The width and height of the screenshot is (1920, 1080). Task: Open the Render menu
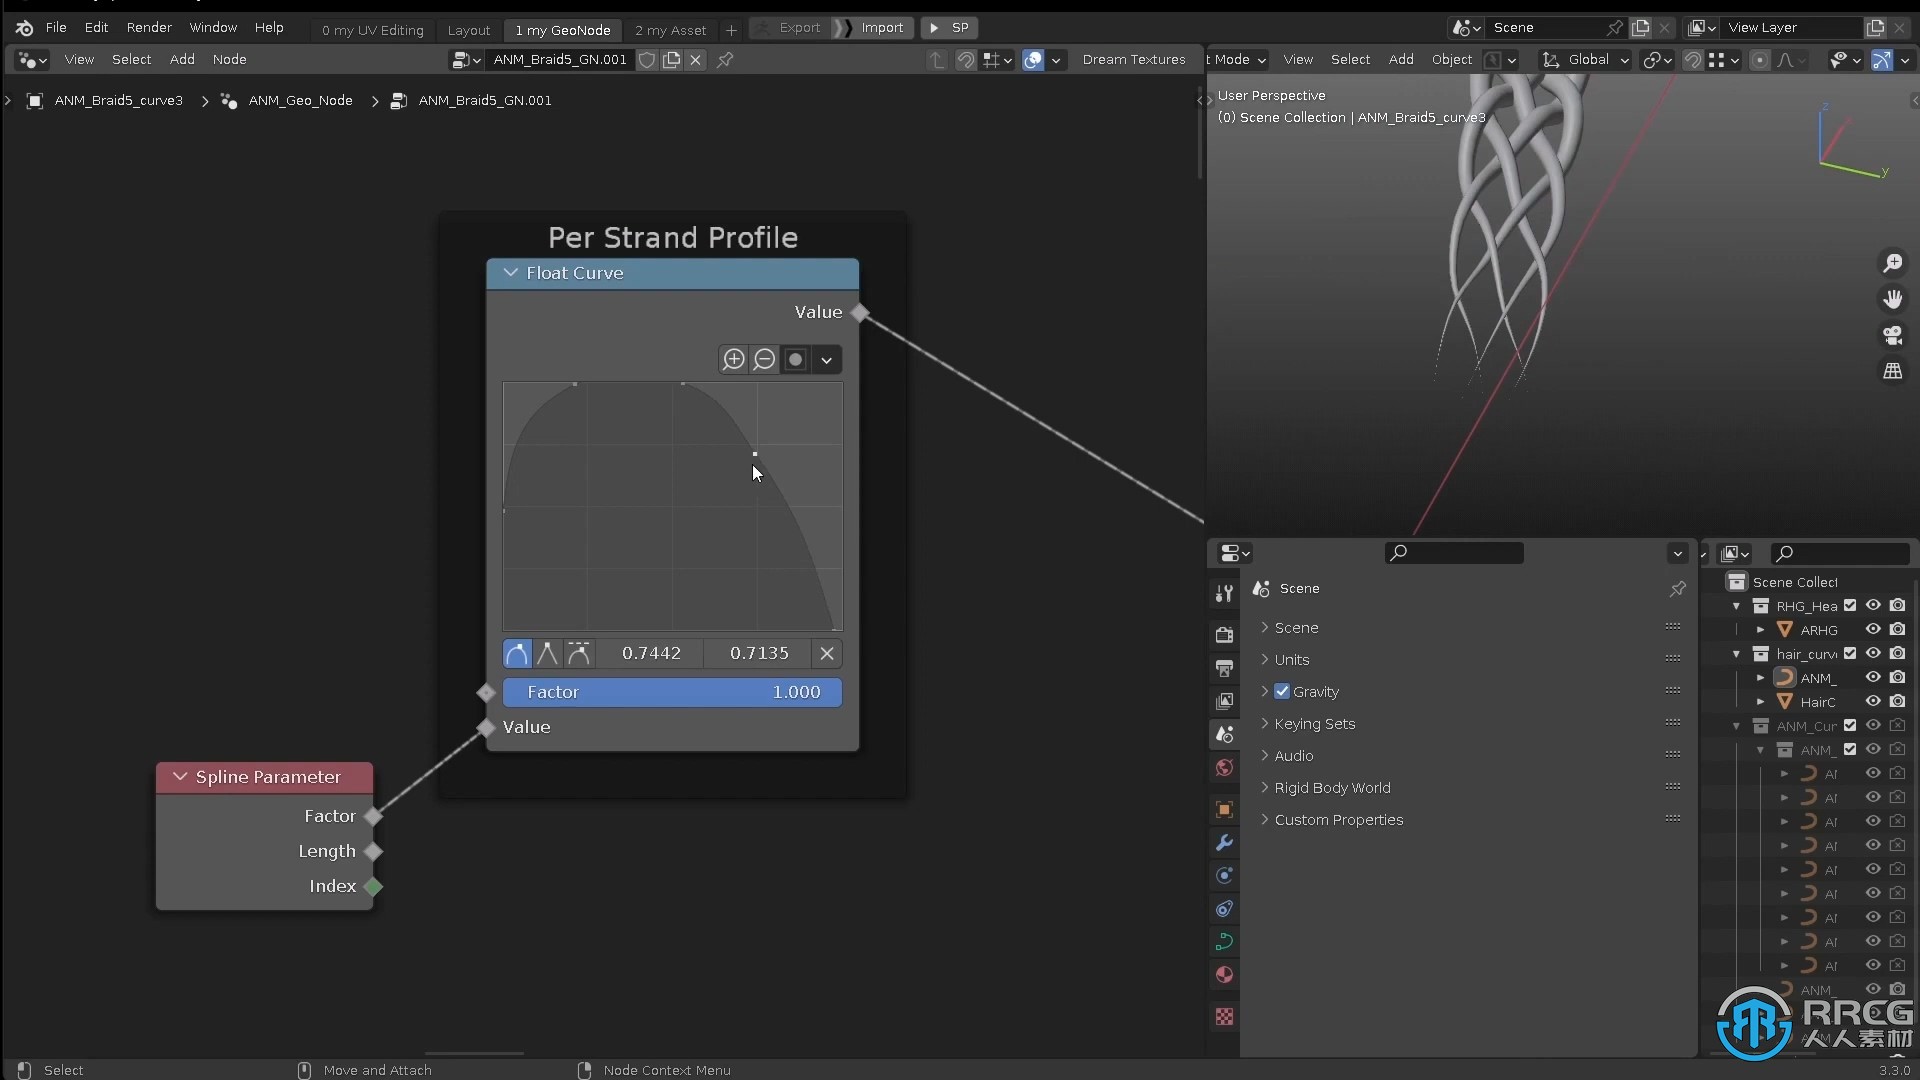(x=149, y=27)
